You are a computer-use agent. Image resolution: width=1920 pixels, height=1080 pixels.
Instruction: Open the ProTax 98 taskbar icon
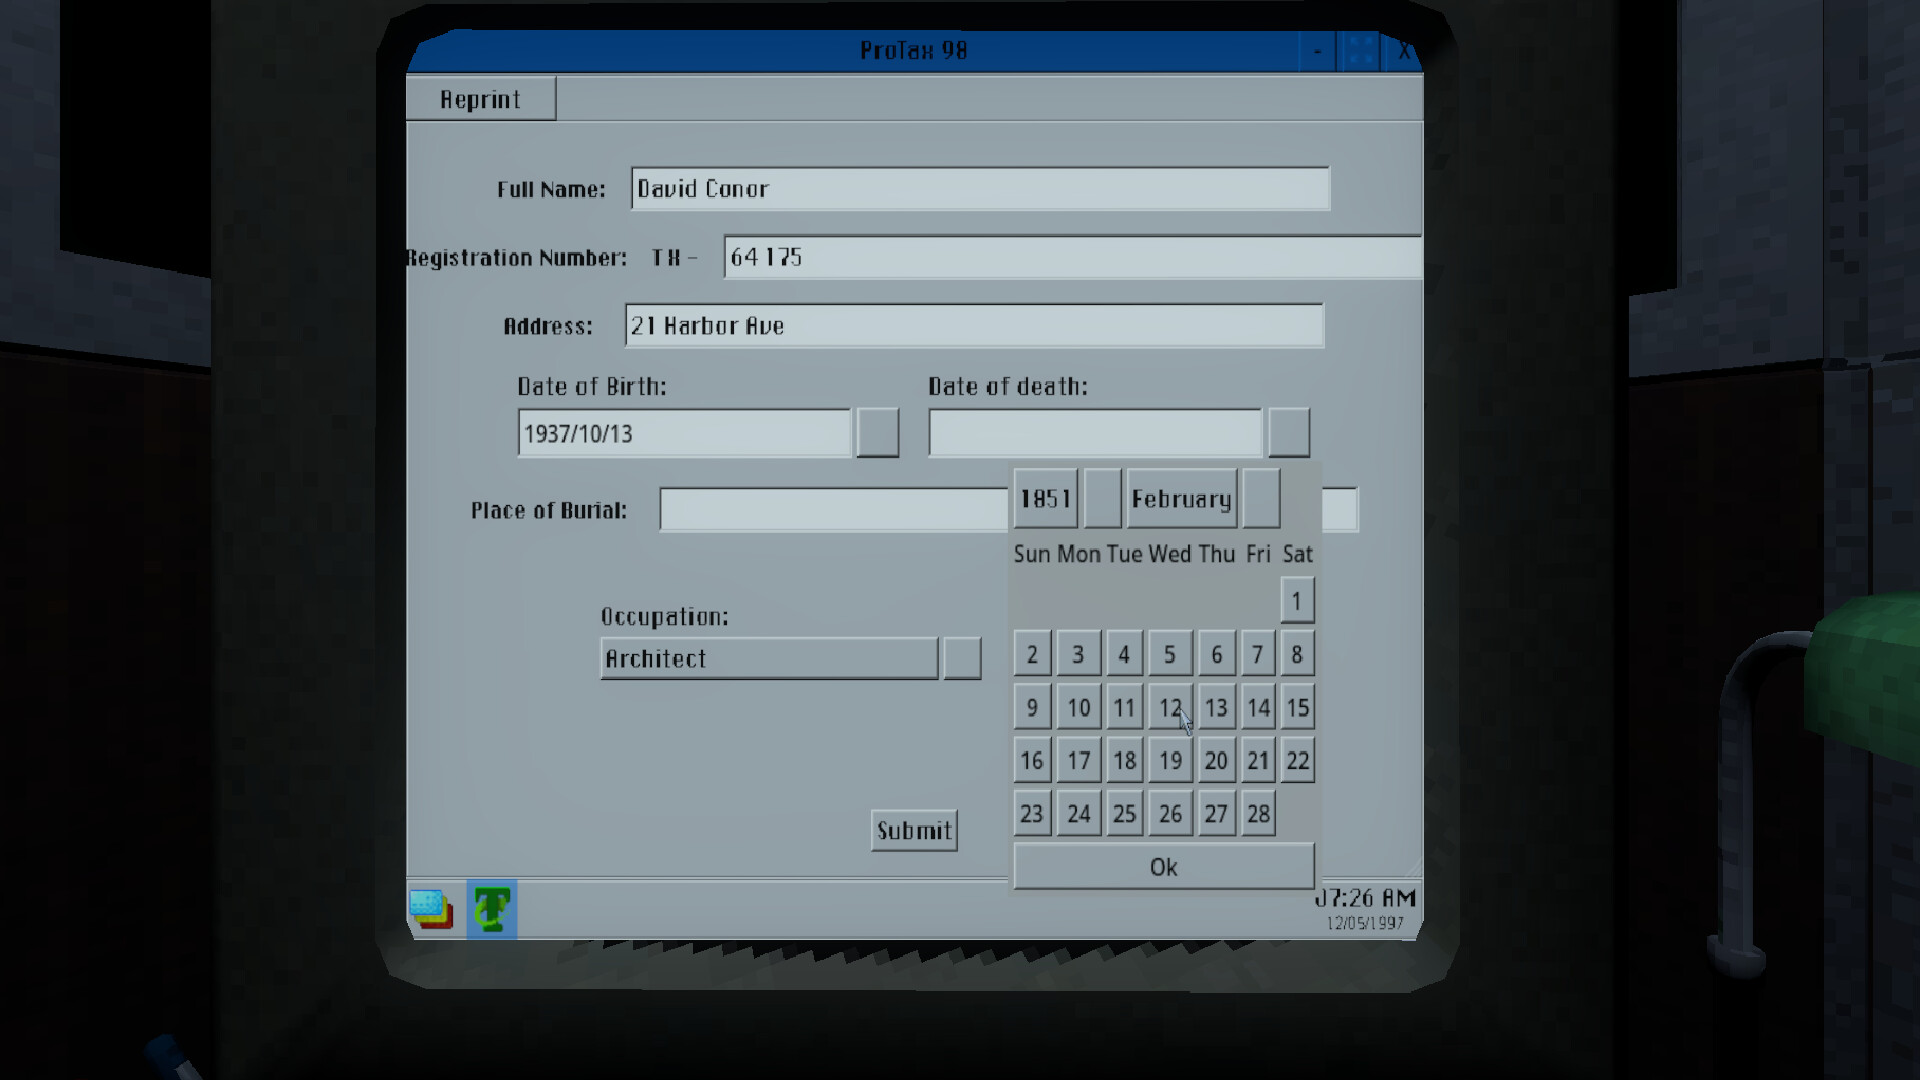492,911
